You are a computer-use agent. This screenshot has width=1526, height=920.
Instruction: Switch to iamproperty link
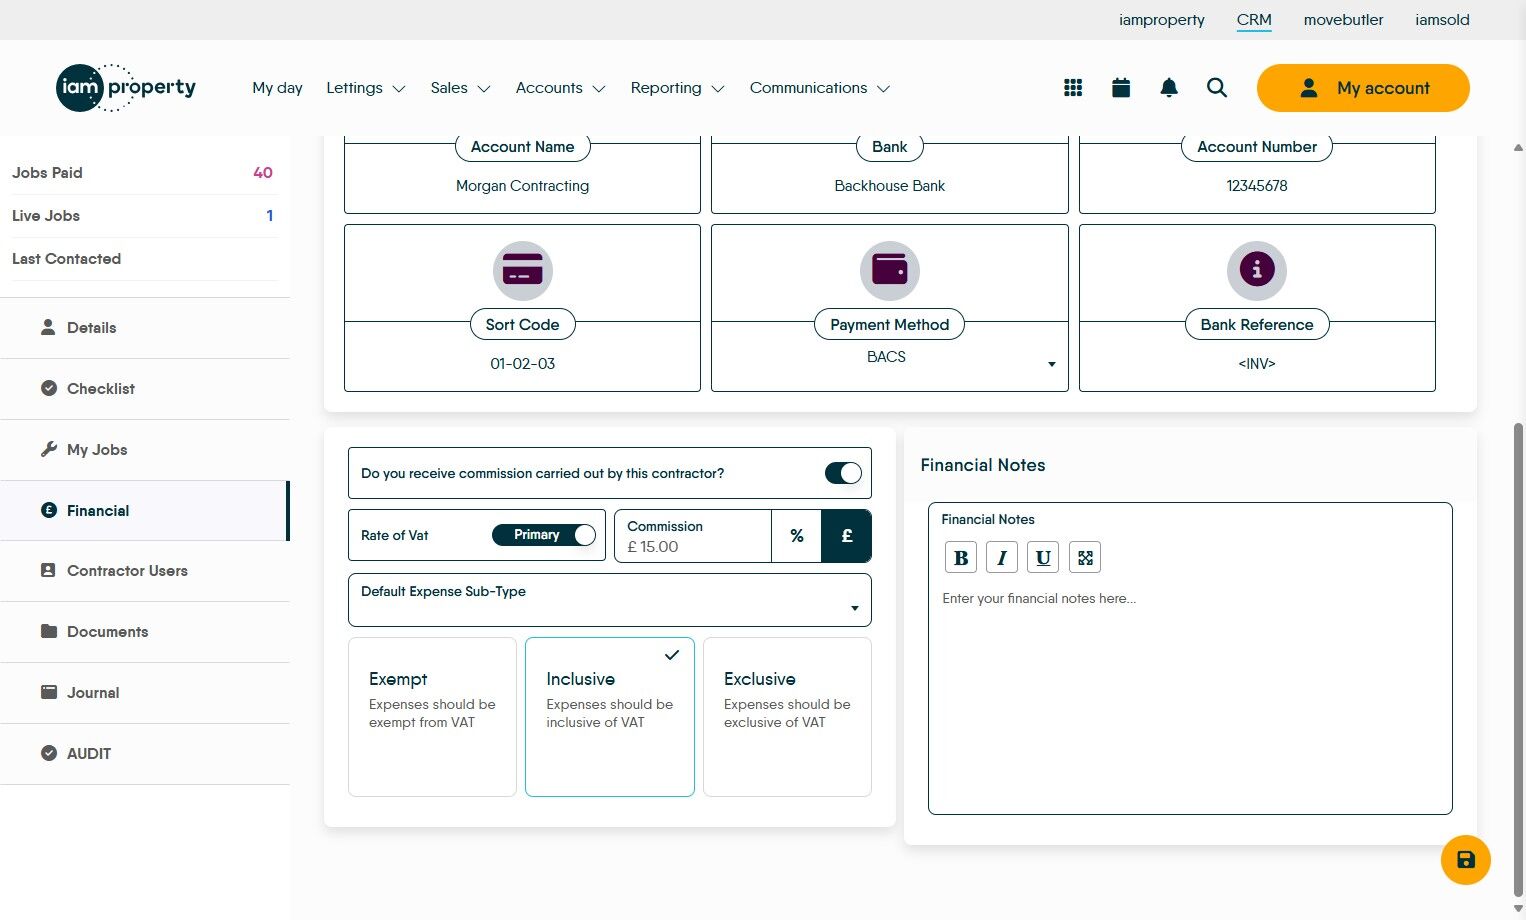(x=1161, y=20)
